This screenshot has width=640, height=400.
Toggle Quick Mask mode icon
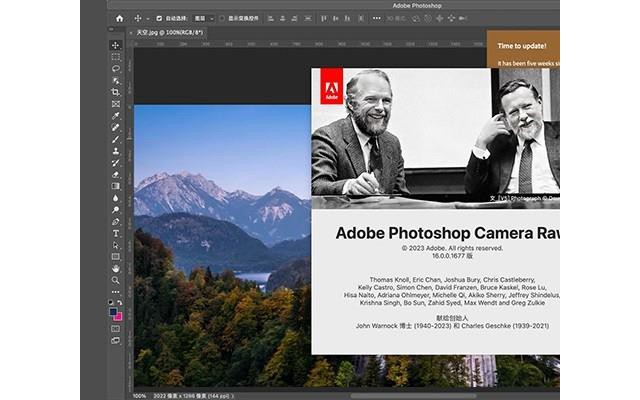[x=116, y=329]
